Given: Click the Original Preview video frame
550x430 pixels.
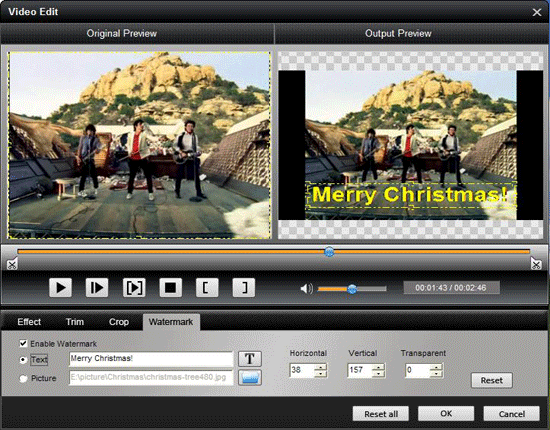Looking at the screenshot, I should click(140, 145).
